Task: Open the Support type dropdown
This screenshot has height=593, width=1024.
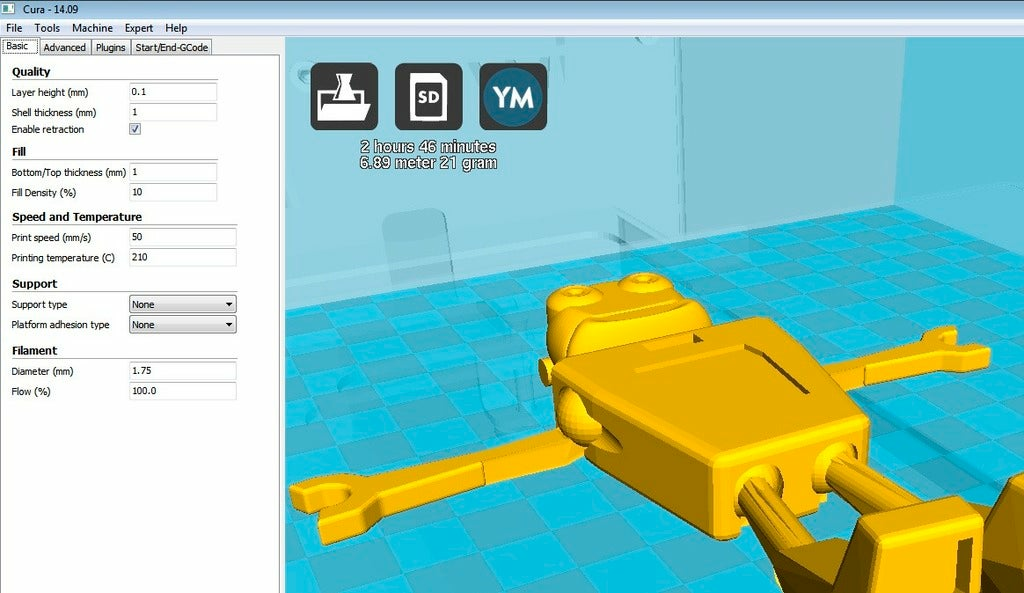Action: [x=182, y=303]
